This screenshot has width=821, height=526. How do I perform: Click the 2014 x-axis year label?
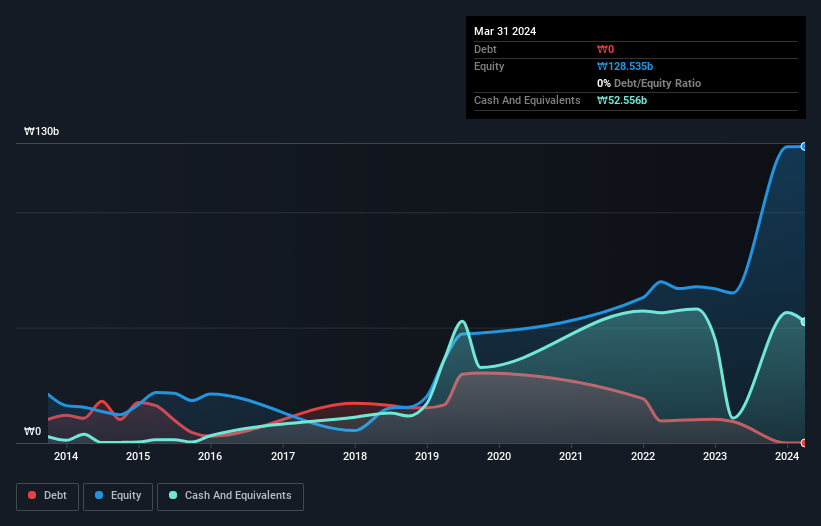(66, 456)
